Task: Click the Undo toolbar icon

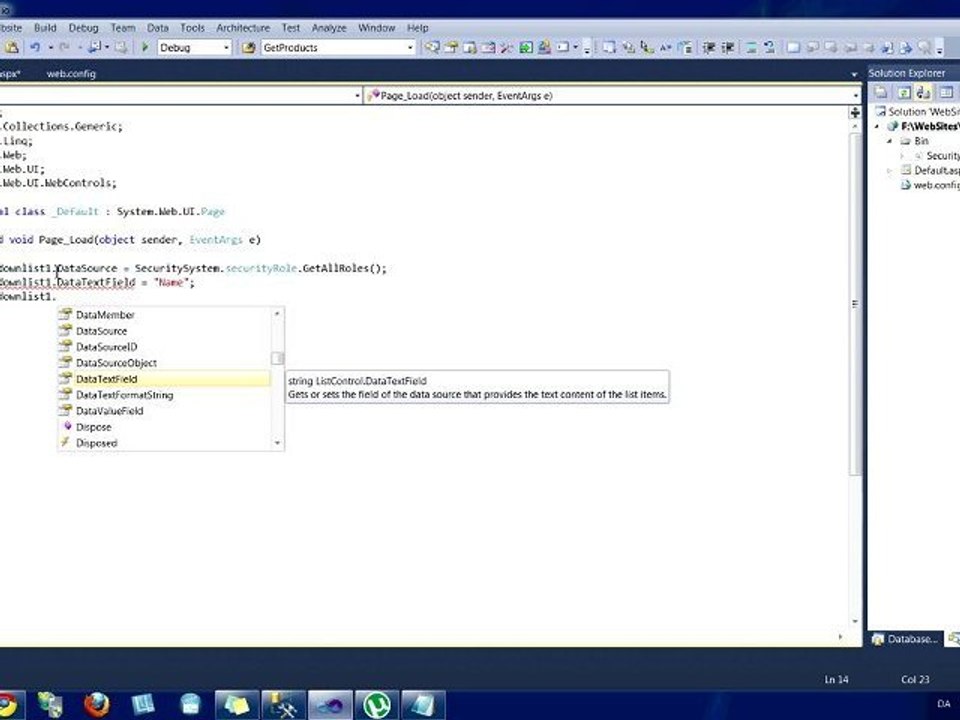Action: point(35,47)
